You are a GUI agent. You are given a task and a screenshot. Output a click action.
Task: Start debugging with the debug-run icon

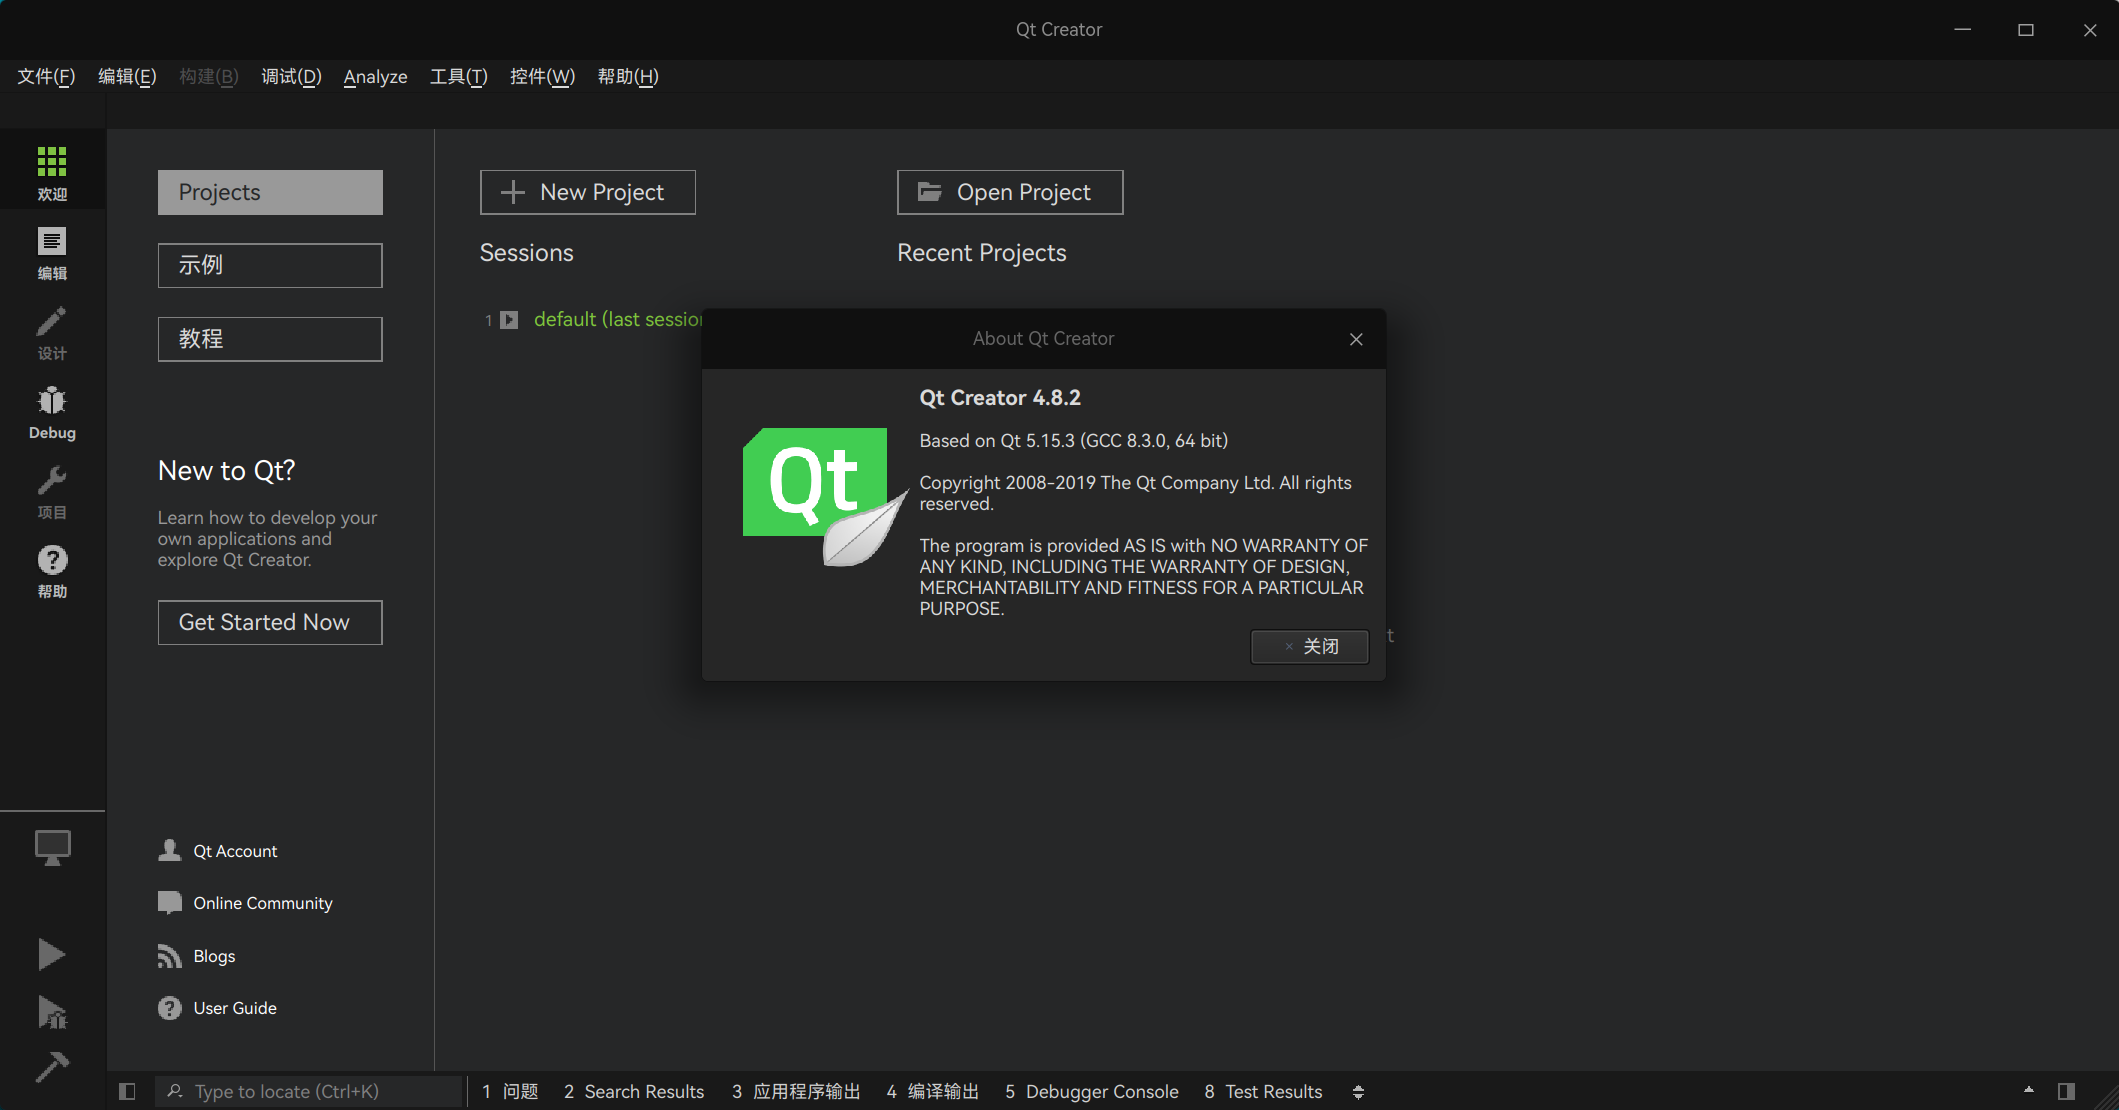[x=51, y=1012]
